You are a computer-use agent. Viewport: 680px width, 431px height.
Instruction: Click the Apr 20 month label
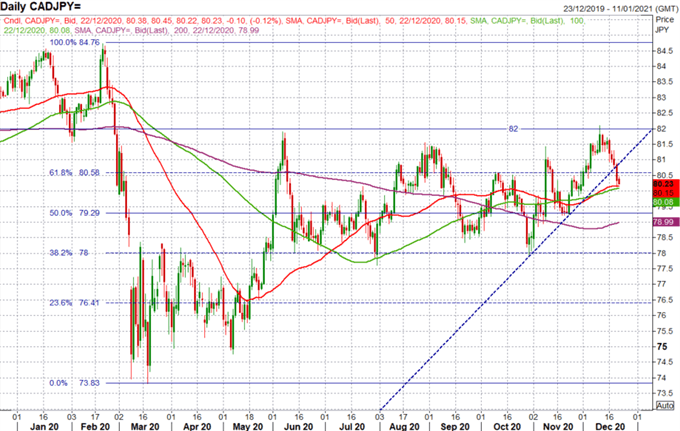point(197,426)
